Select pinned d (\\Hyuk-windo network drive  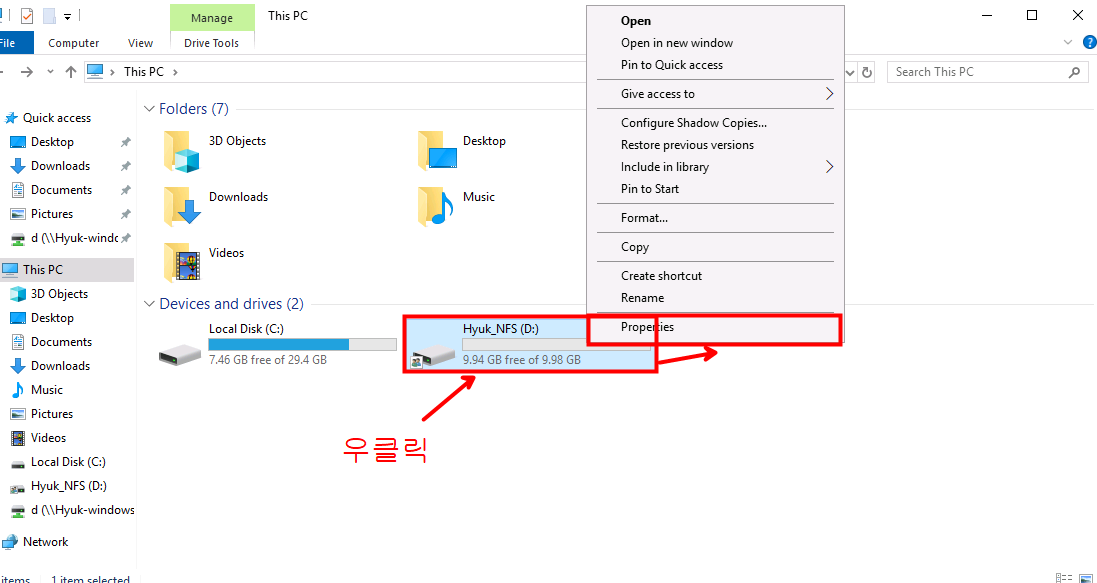(x=74, y=238)
